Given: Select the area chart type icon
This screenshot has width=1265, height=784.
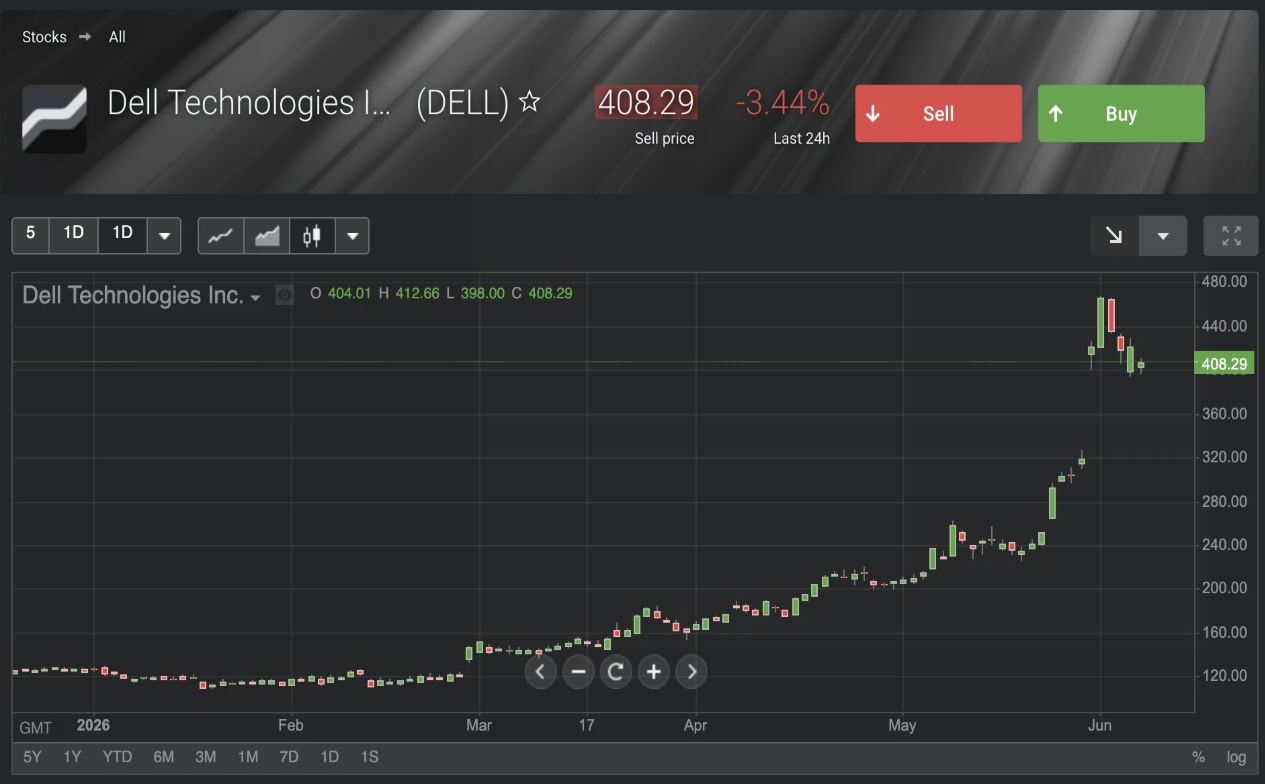Looking at the screenshot, I should (x=267, y=236).
